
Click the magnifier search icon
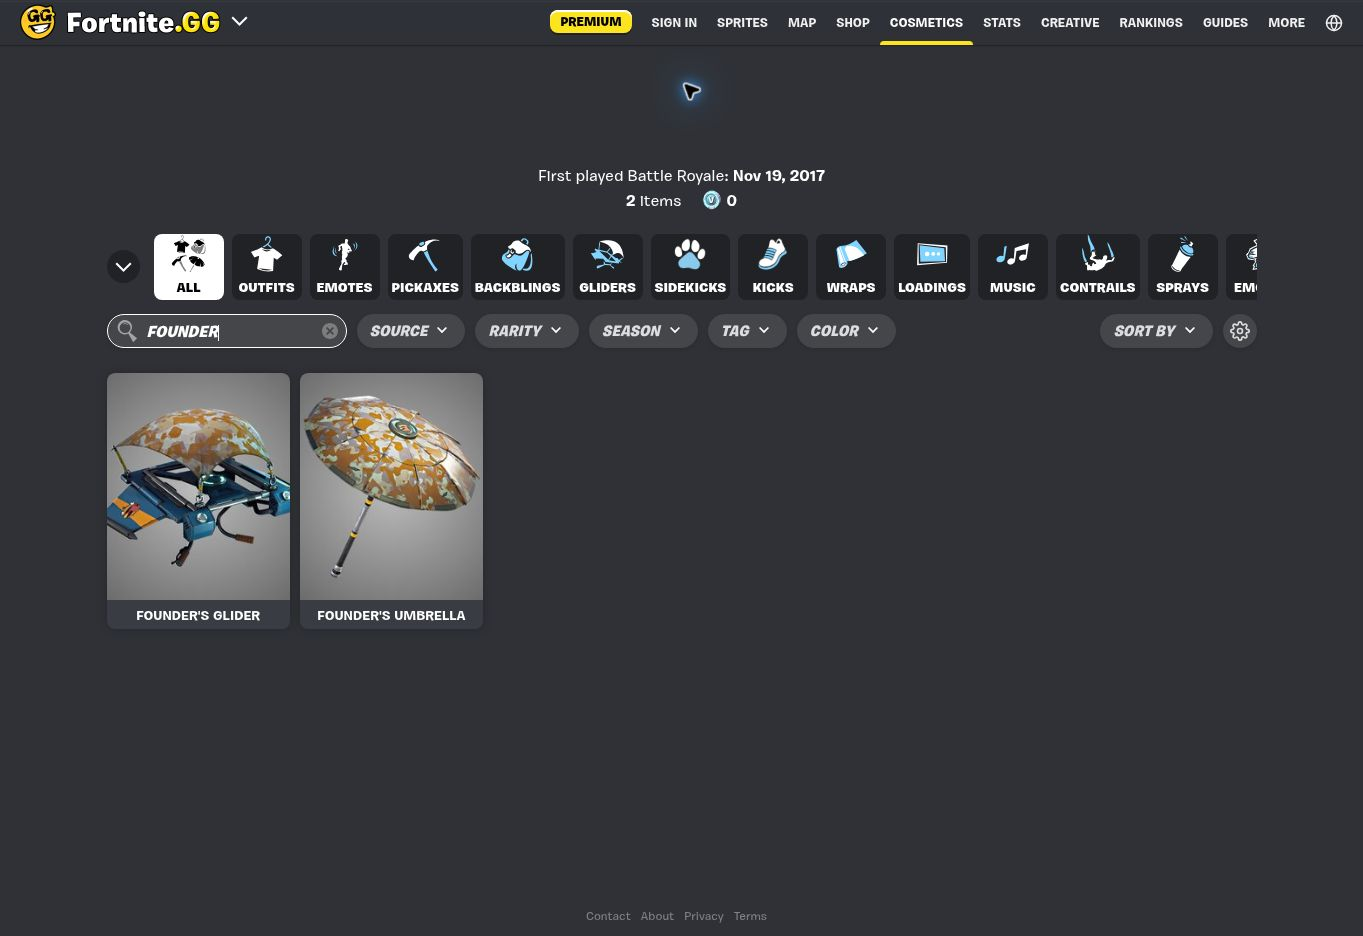(x=127, y=331)
